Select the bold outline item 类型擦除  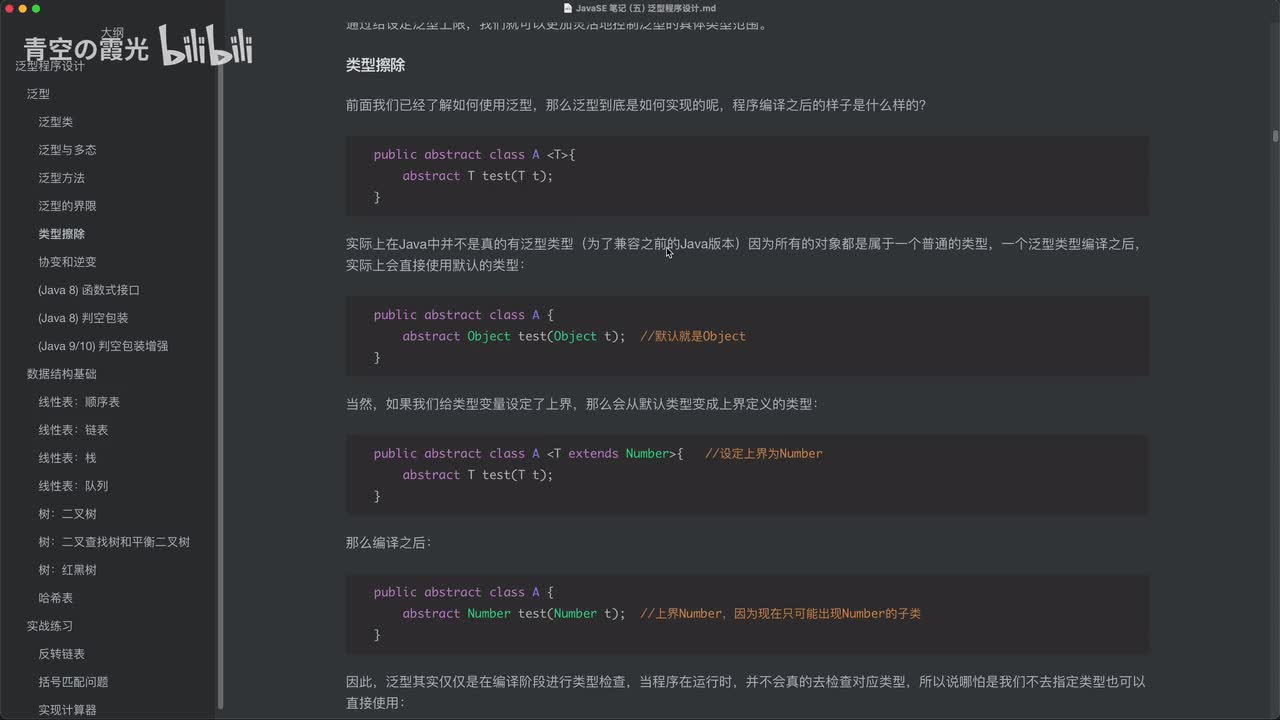click(x=62, y=234)
